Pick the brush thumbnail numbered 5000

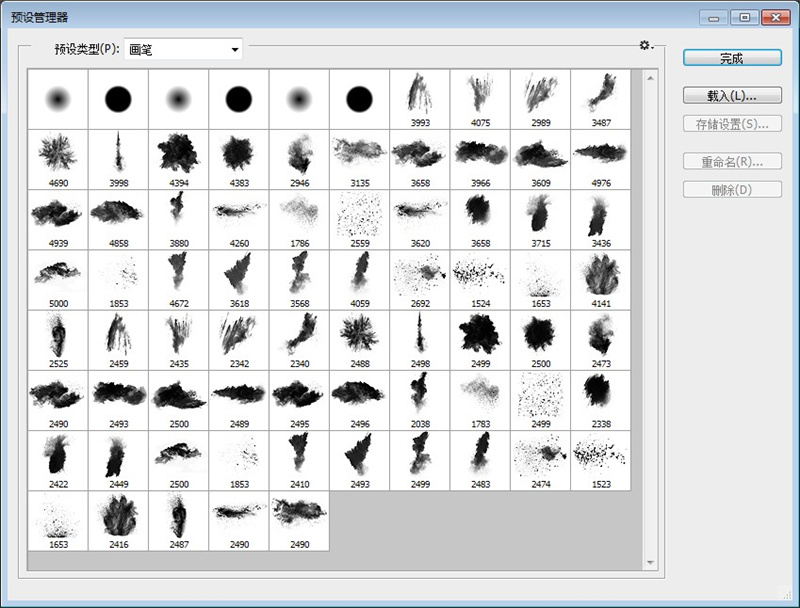point(58,279)
